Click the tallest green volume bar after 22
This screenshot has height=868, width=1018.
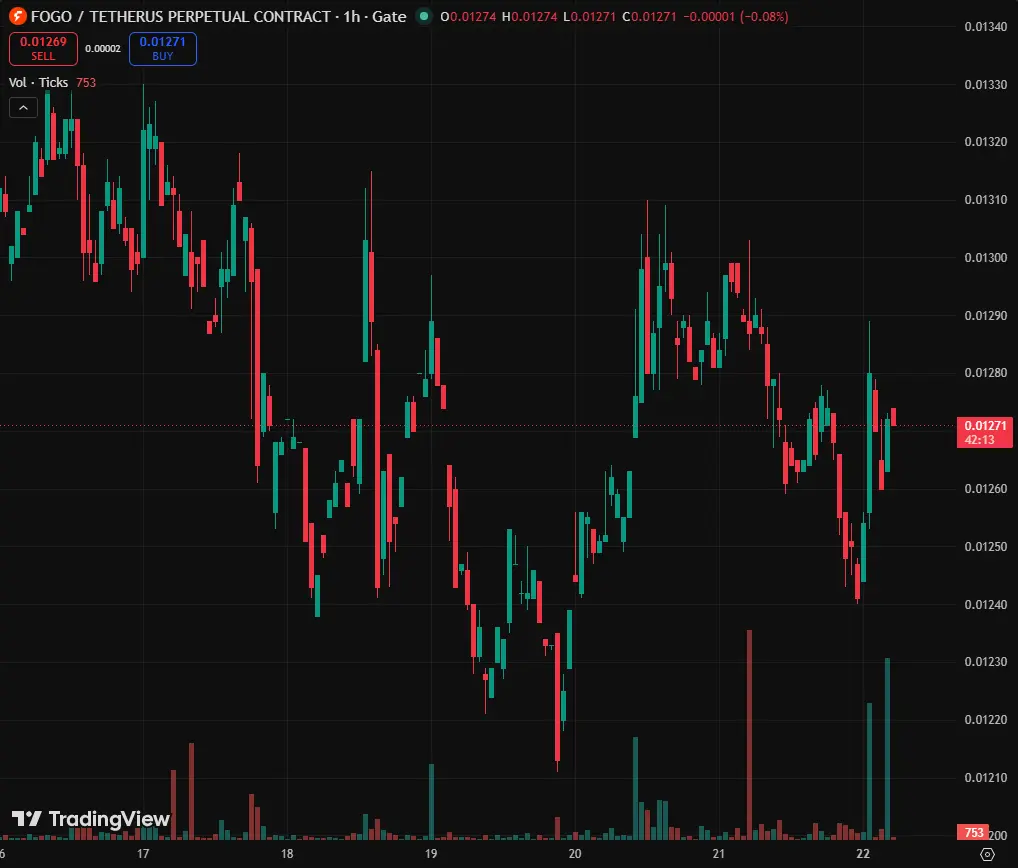tap(888, 749)
